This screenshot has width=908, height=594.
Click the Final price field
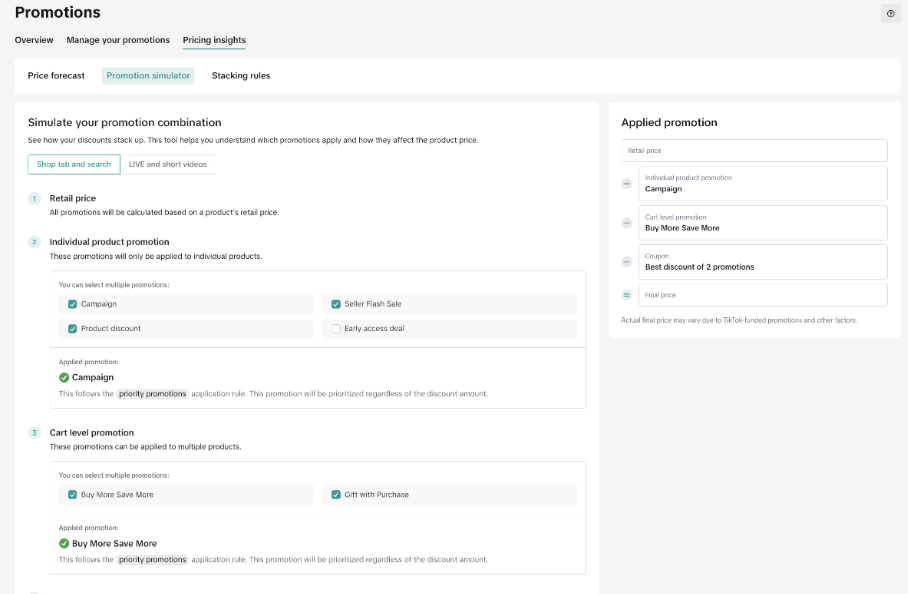click(762, 295)
